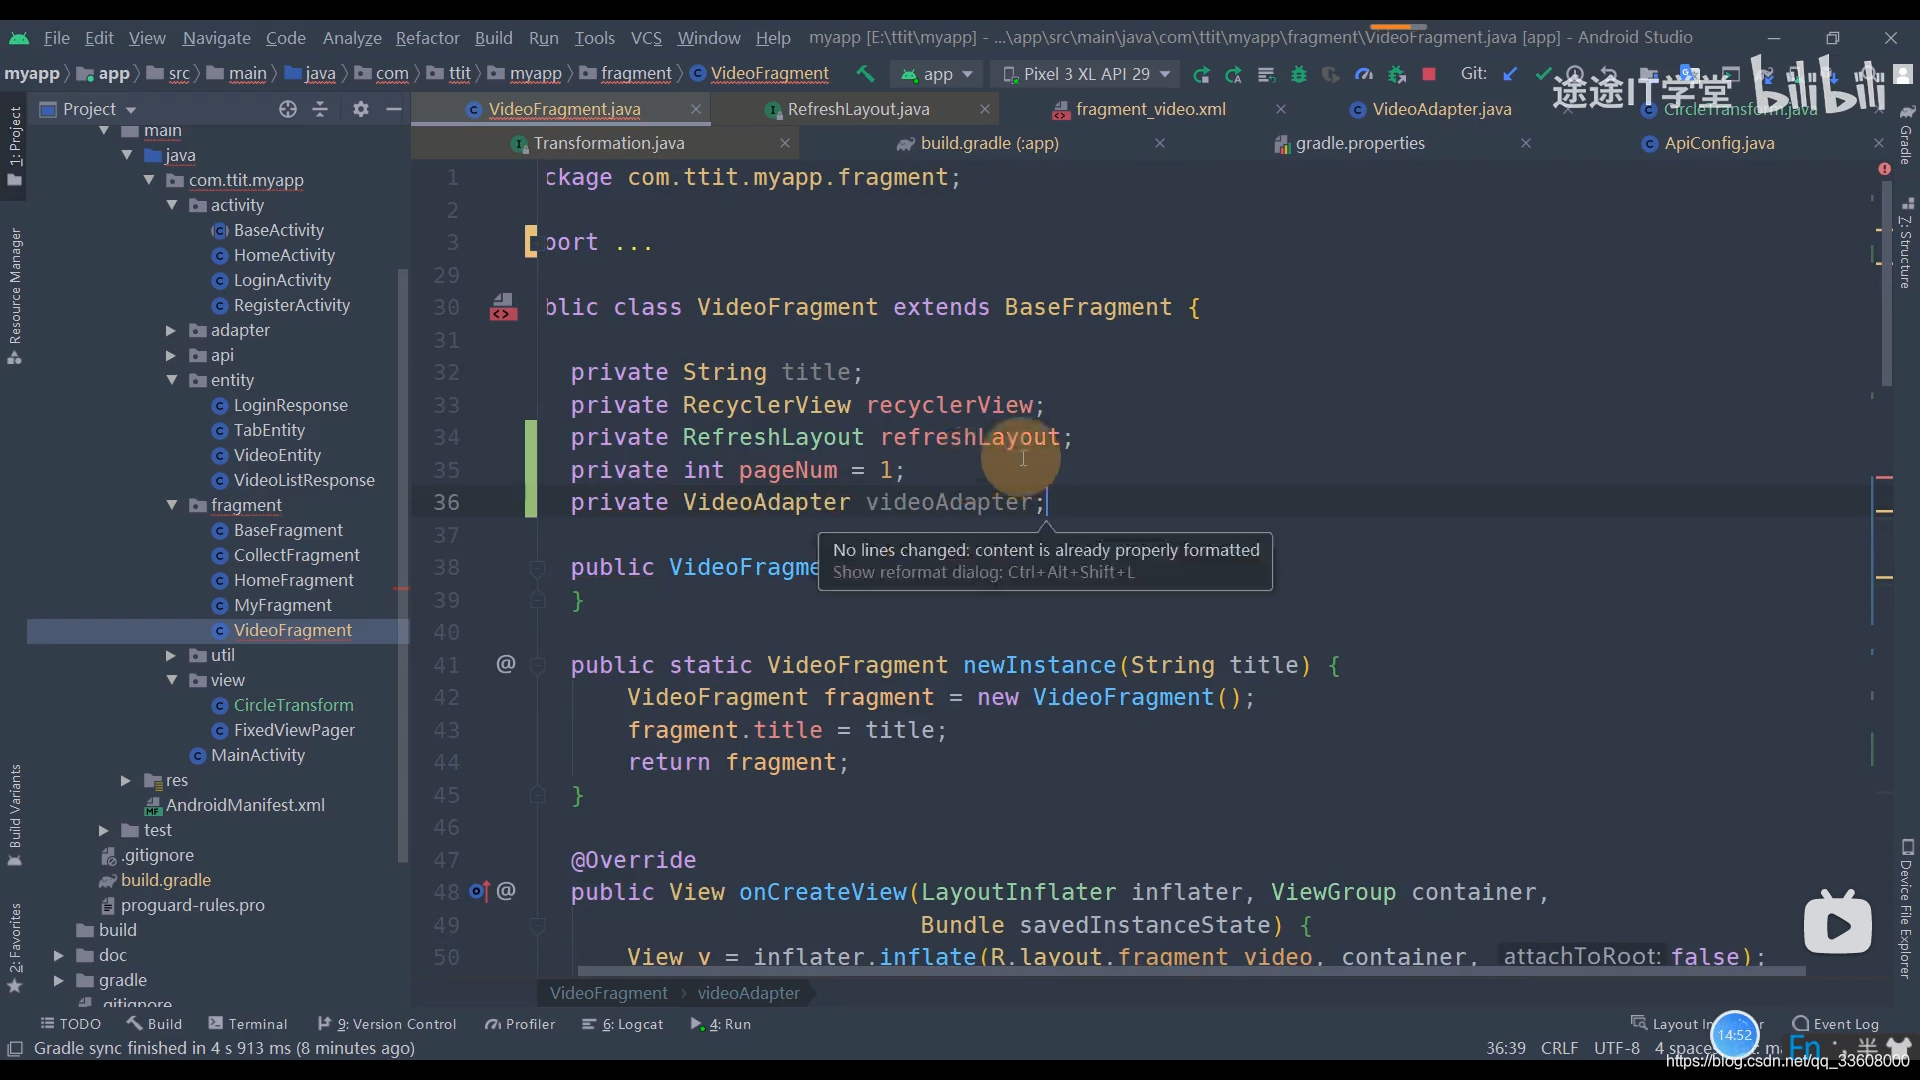Select VideoEntity in project tree

coord(277,455)
